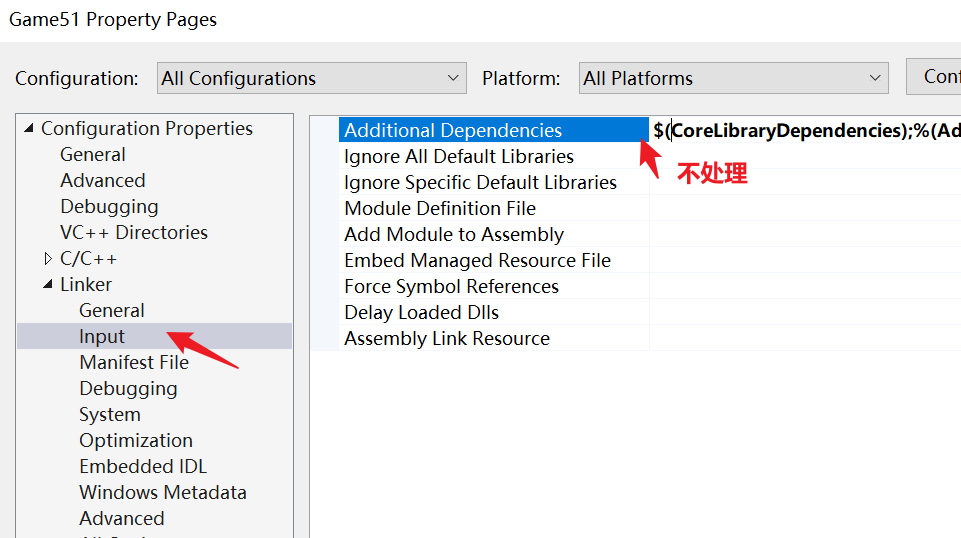Open the Manifest File page
Viewport: 961px width, 538px height.
coord(134,362)
